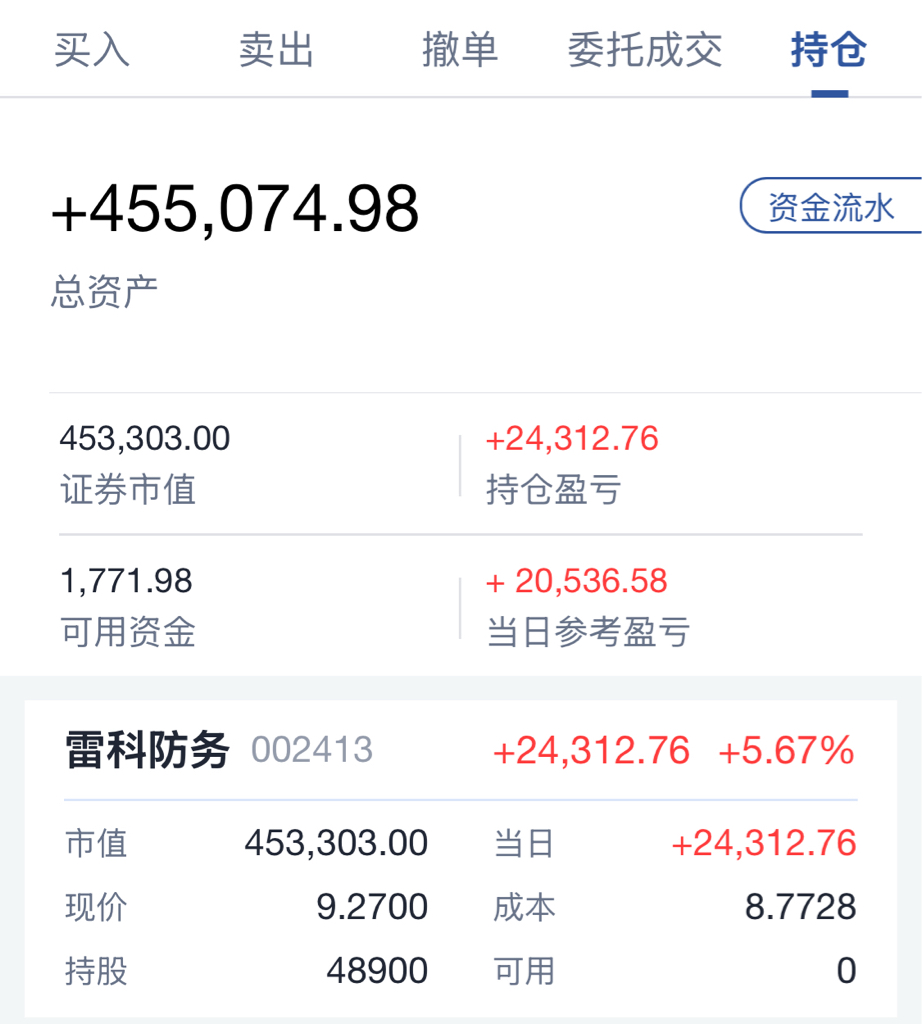Viewport: 922px width, 1024px height.
Task: Click available funds value 1,771.98
Action: pos(126,581)
